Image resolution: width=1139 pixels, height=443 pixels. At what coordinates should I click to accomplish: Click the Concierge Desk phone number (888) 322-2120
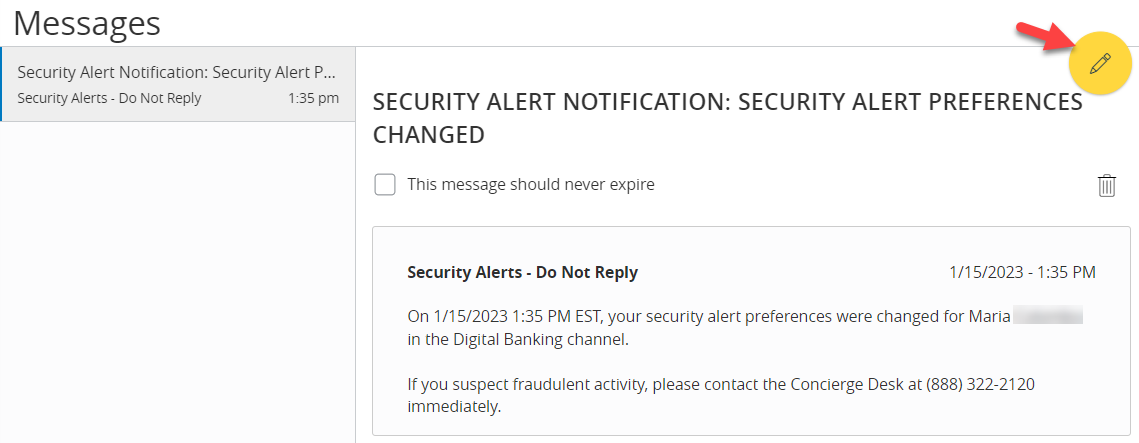[x=980, y=385]
